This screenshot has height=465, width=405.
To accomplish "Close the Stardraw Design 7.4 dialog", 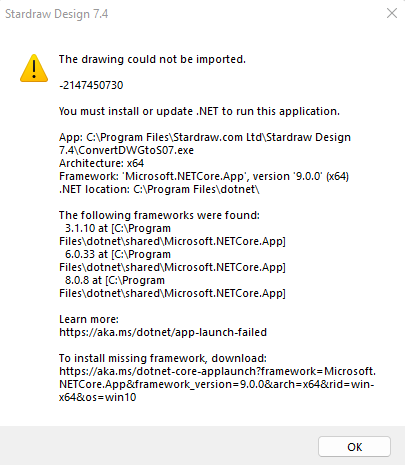I will click(x=392, y=13).
